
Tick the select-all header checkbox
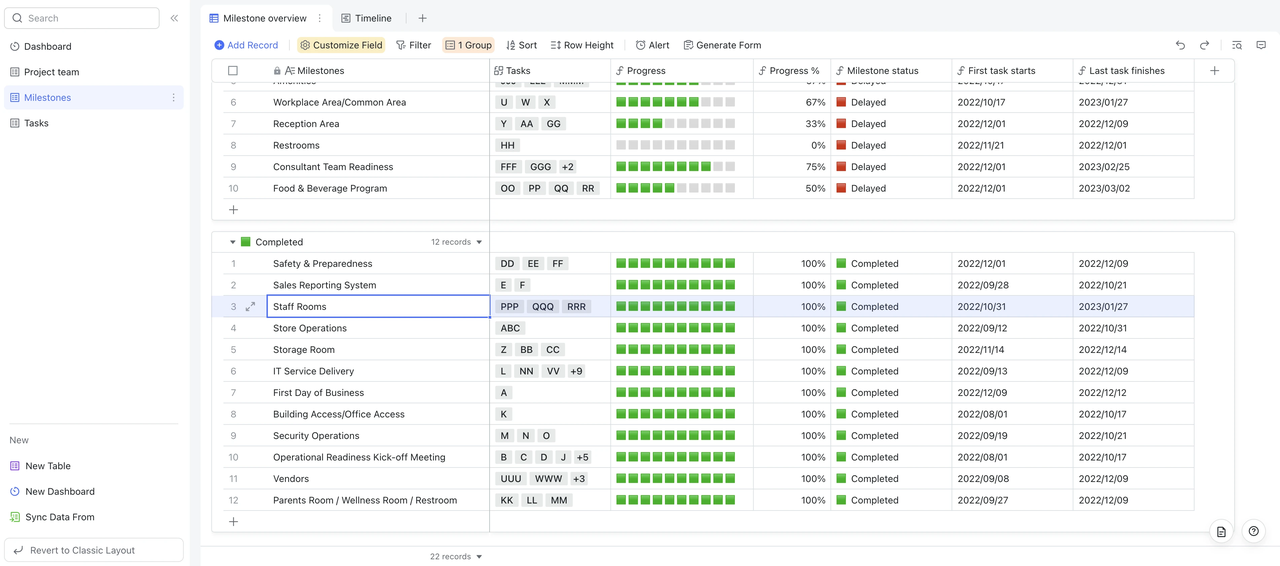pyautogui.click(x=233, y=71)
